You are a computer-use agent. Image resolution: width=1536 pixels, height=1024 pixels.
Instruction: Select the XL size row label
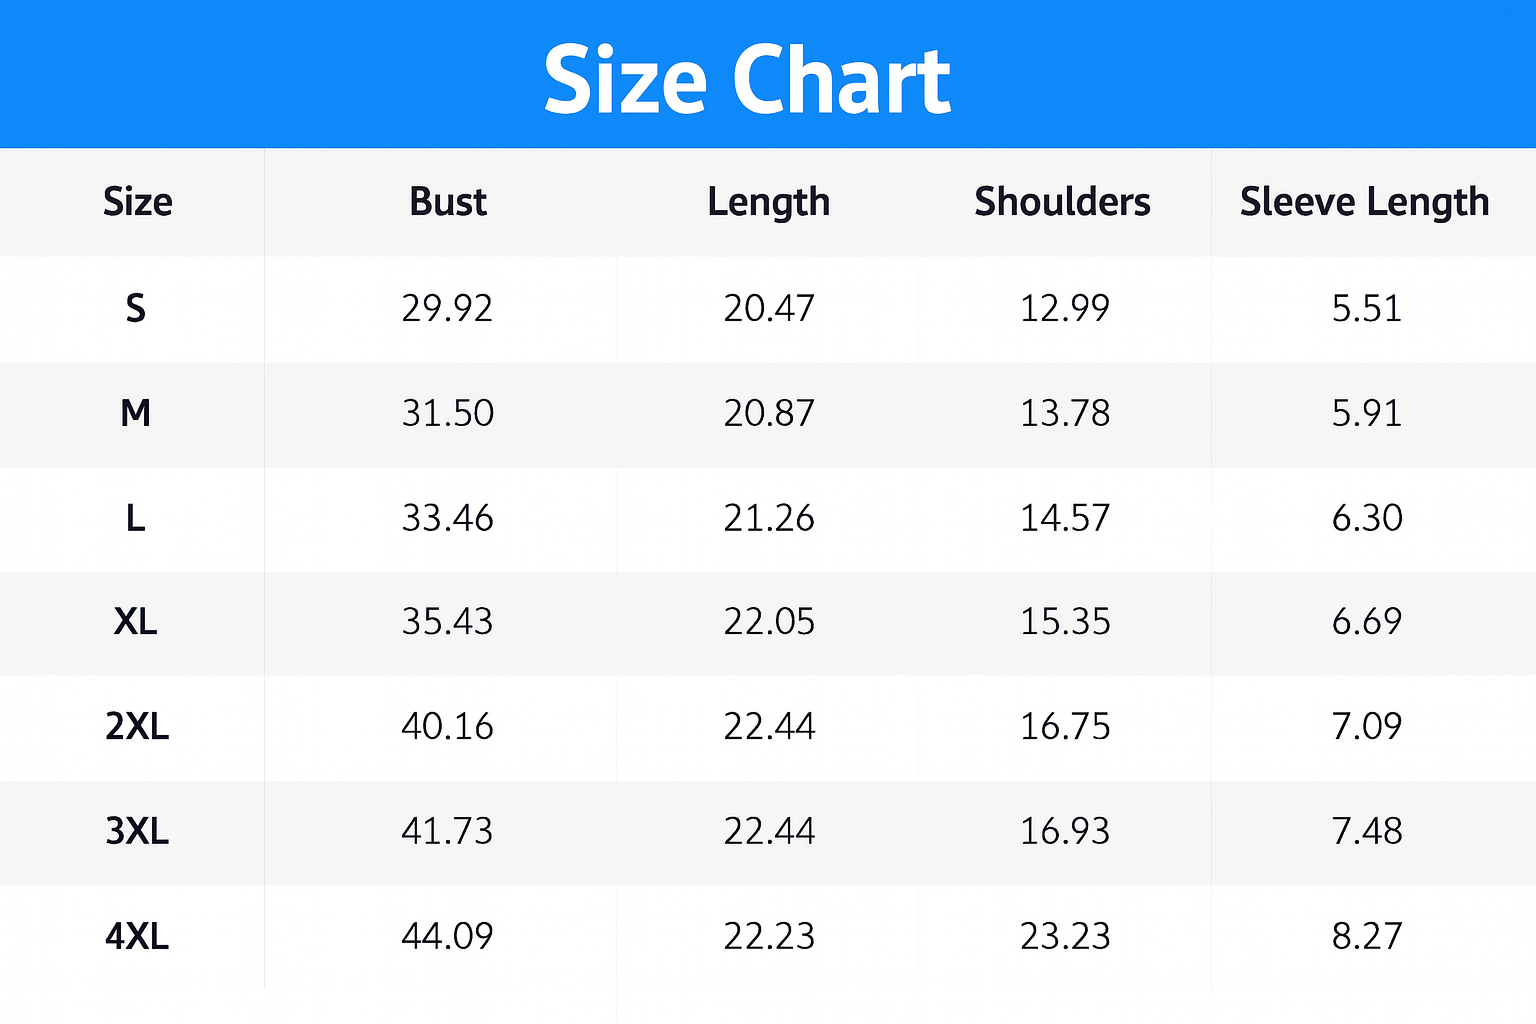click(136, 622)
